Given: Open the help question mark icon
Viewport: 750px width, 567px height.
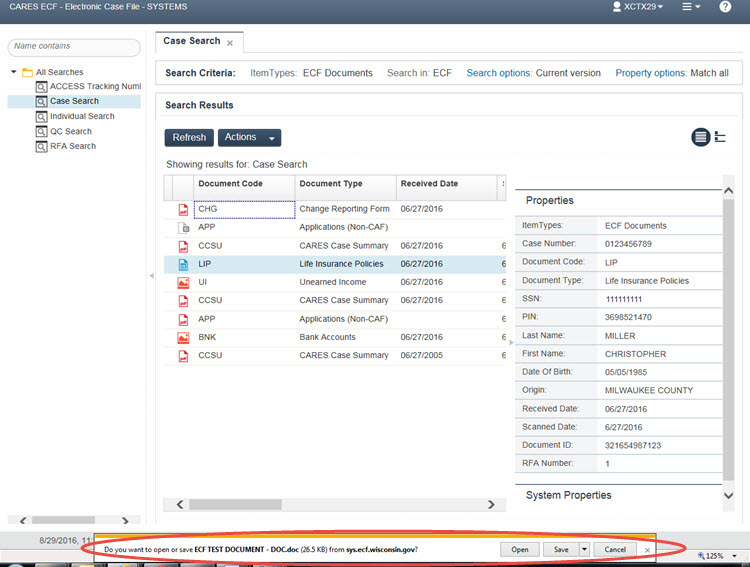Looking at the screenshot, I should coord(725,7).
